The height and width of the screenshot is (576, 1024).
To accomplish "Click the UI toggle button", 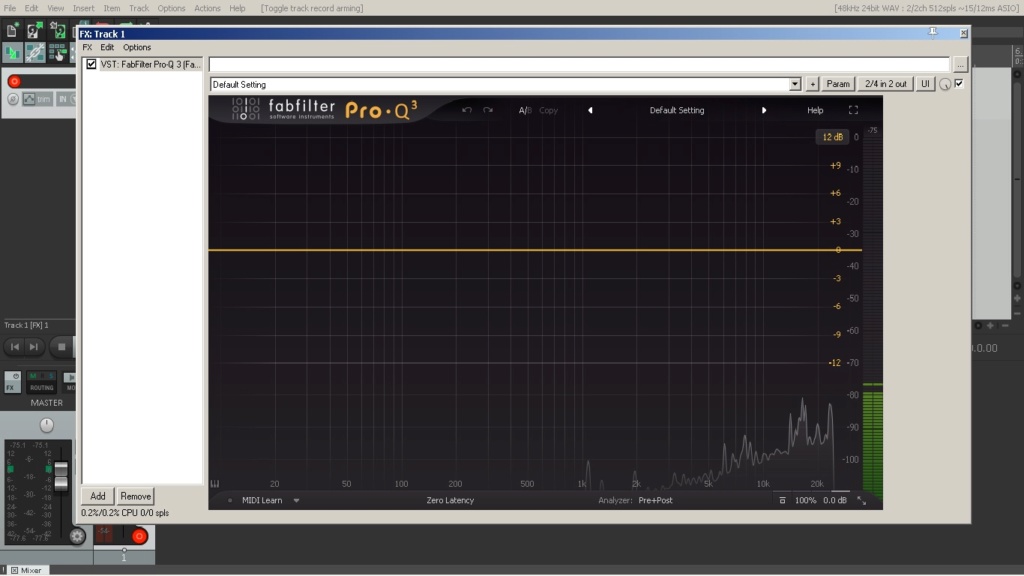I will [925, 84].
